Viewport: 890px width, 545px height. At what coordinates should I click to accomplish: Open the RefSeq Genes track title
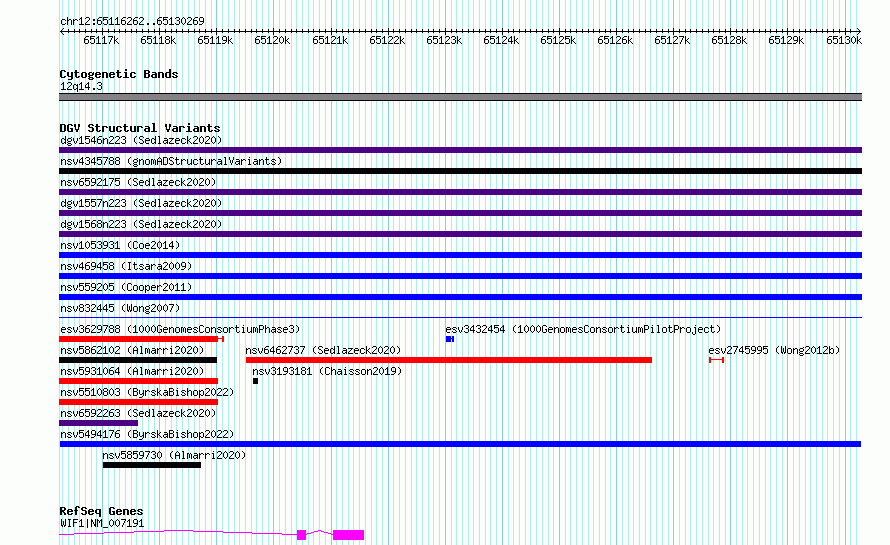(101, 511)
